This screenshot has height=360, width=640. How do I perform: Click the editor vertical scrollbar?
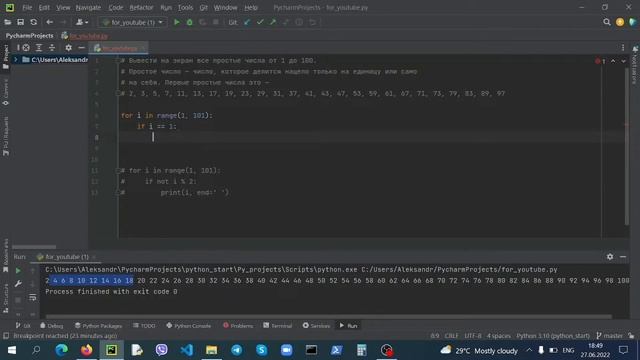627,147
